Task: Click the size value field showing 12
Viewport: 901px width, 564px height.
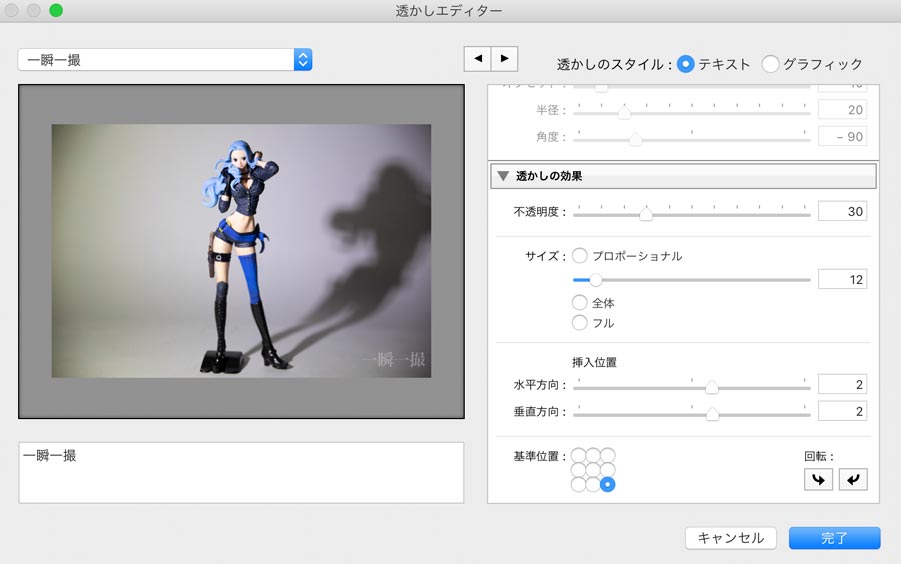Action: pyautogui.click(x=842, y=279)
